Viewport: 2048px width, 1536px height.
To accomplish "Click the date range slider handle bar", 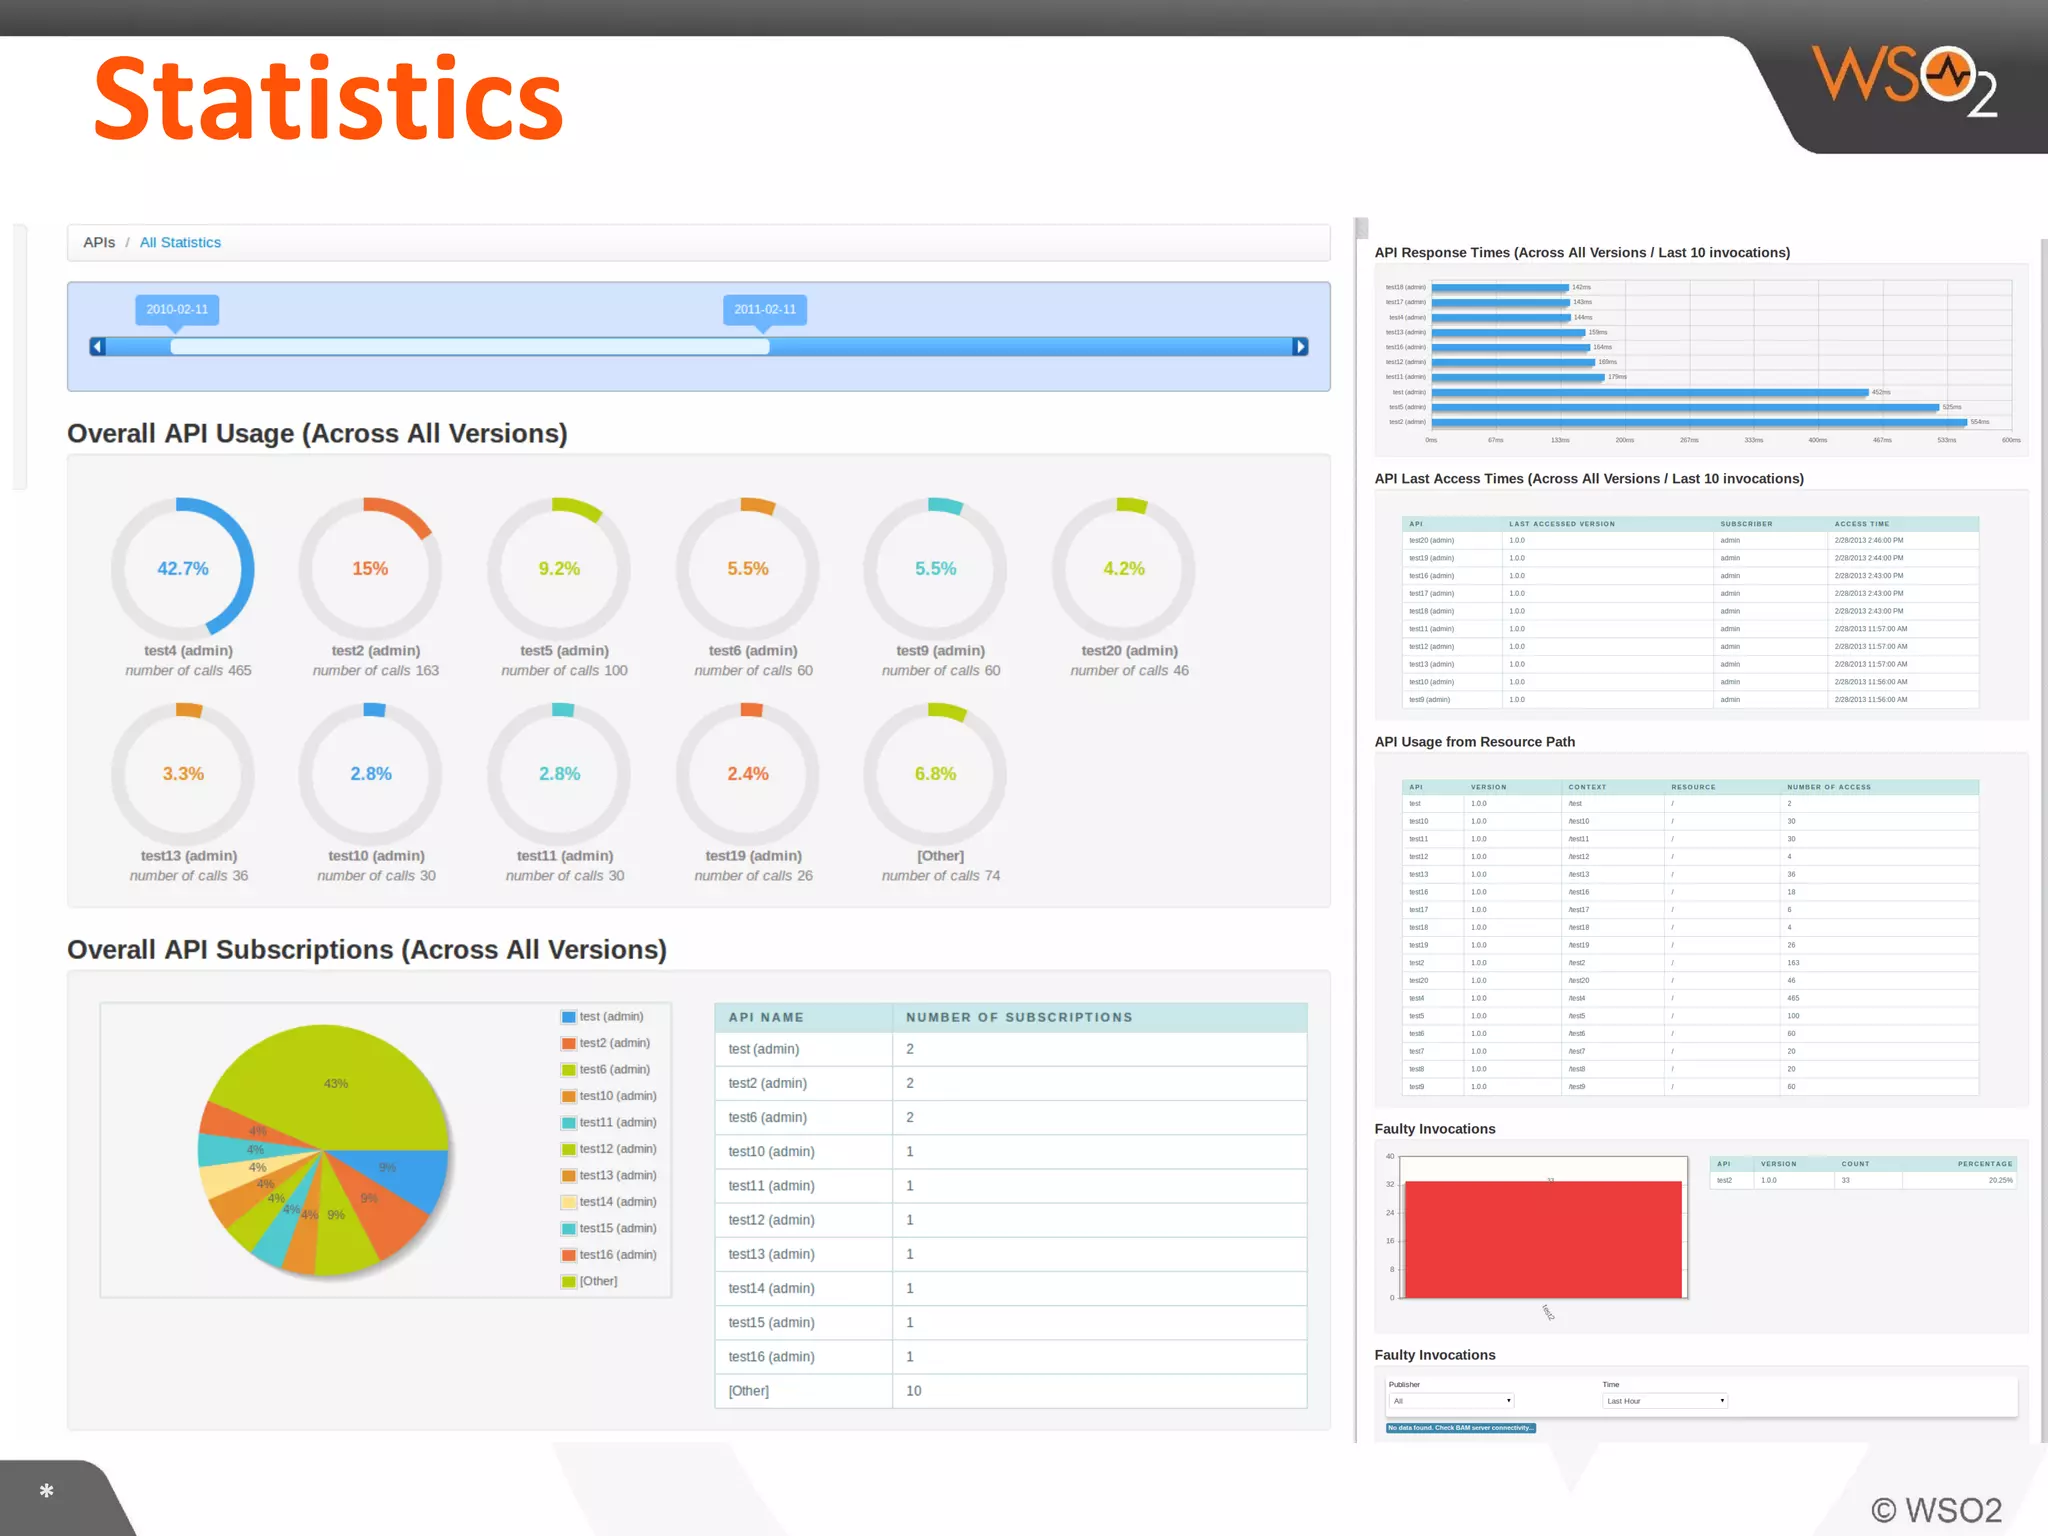I will [470, 346].
